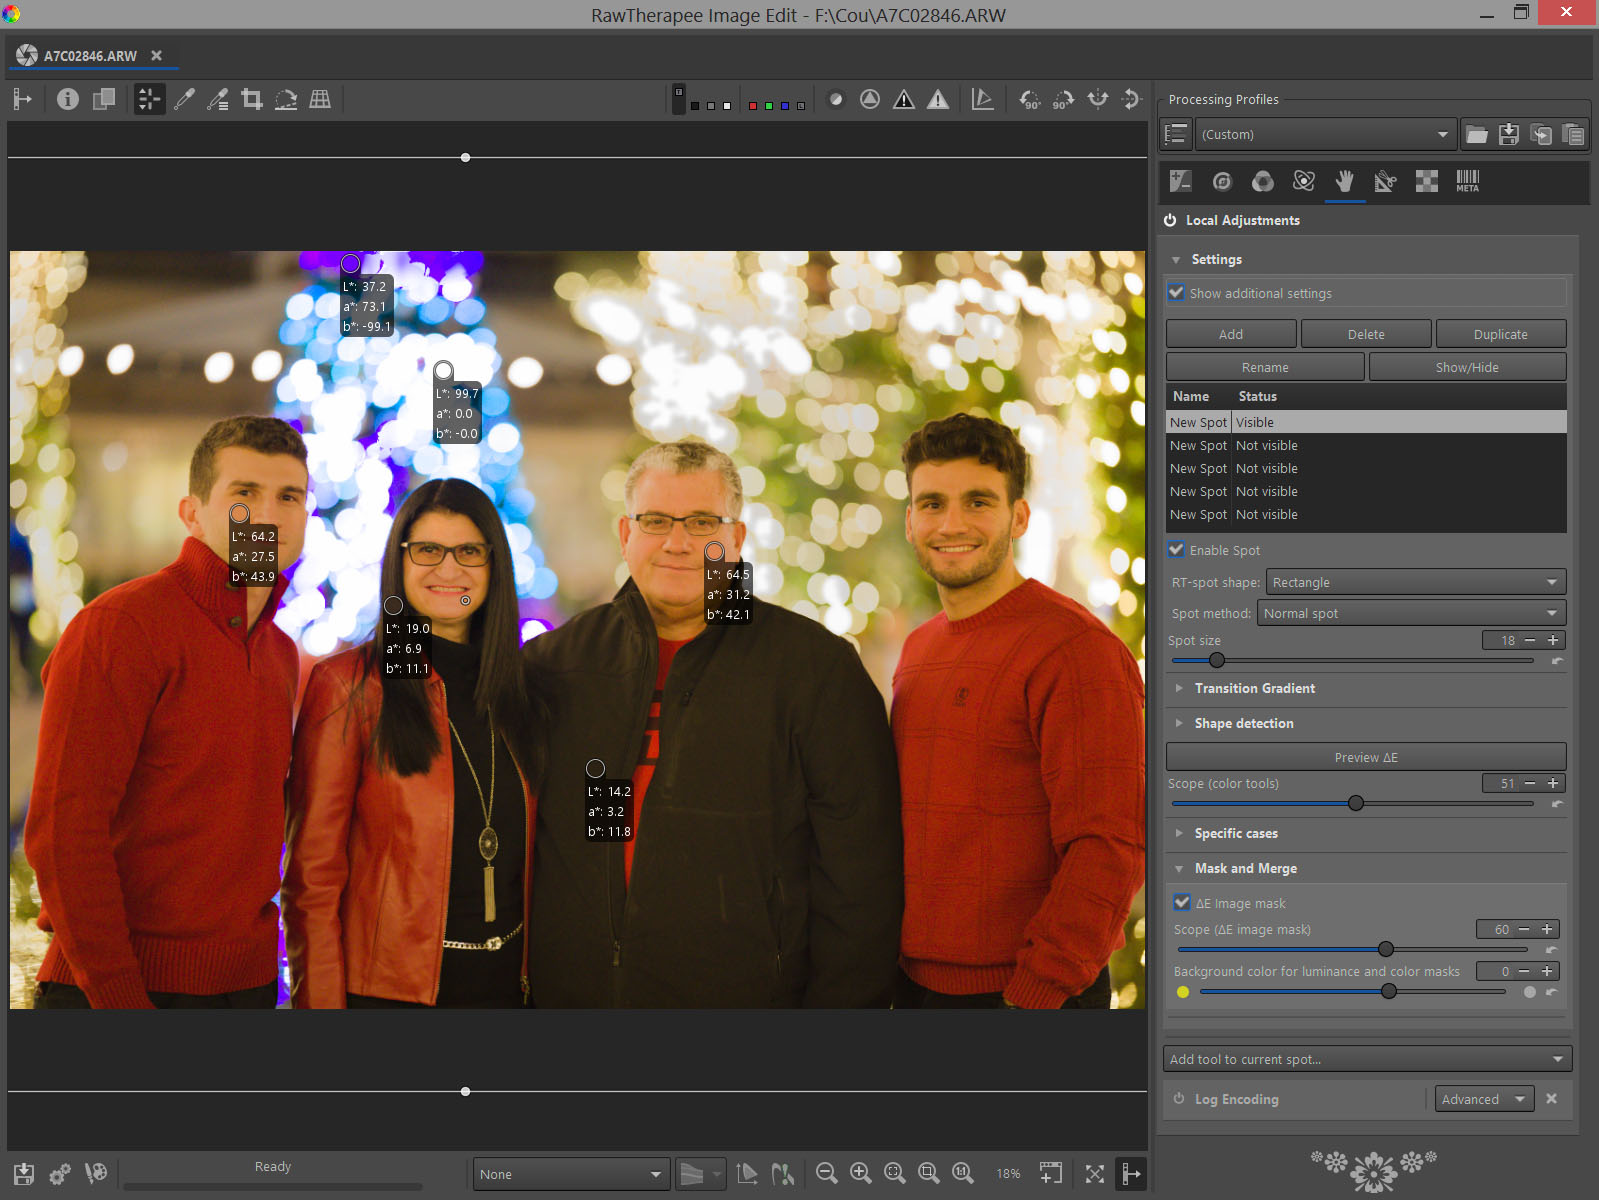Select the perspective grid tool

(x=320, y=99)
